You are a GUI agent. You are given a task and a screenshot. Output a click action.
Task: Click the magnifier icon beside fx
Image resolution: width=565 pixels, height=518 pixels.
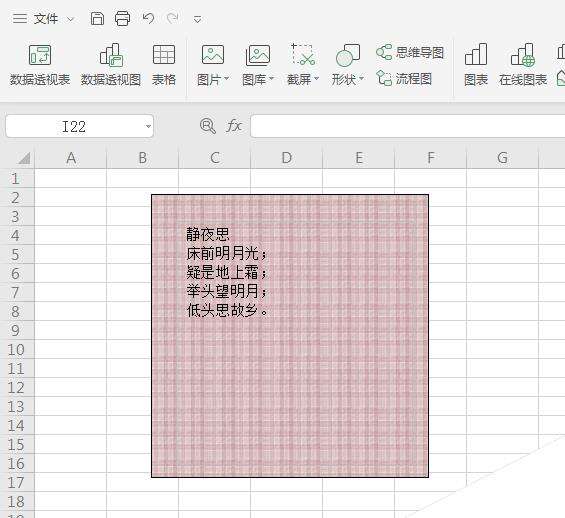(x=208, y=126)
